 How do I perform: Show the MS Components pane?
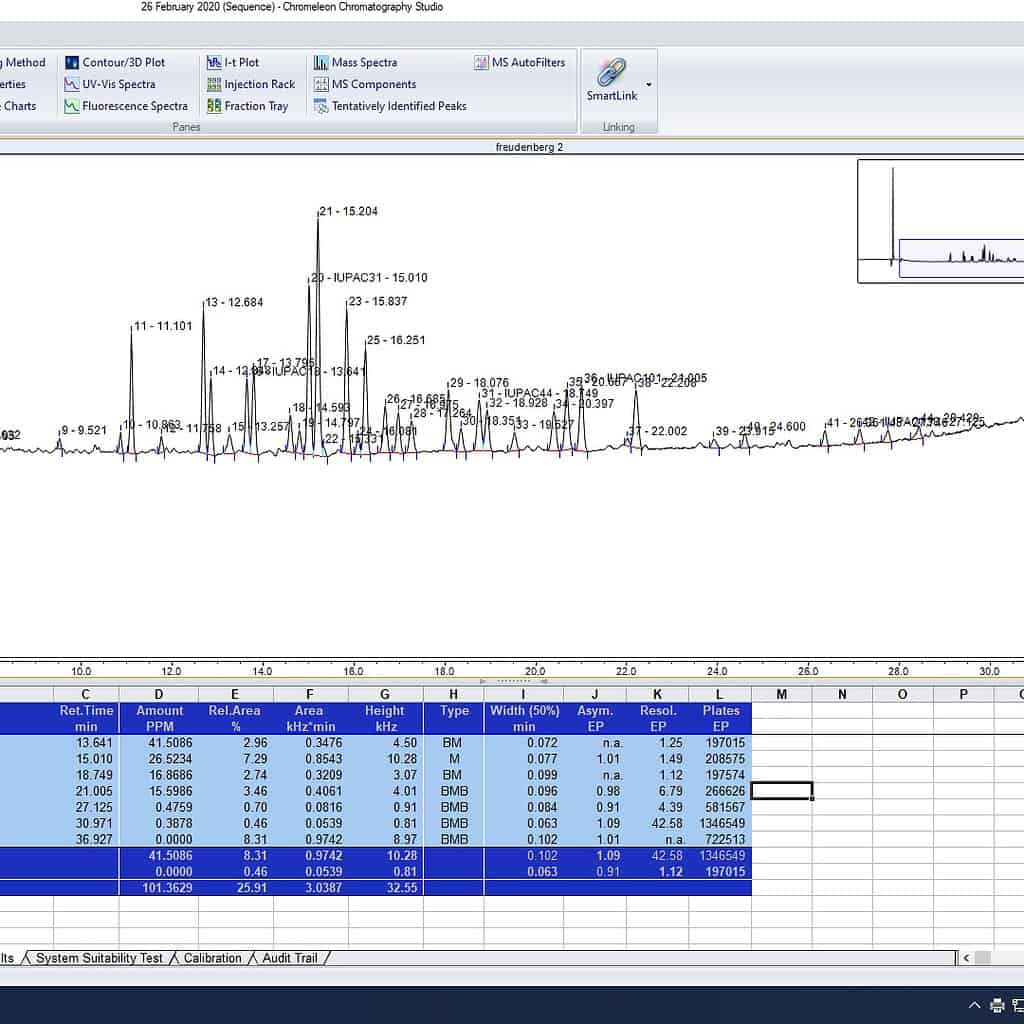[x=365, y=84]
